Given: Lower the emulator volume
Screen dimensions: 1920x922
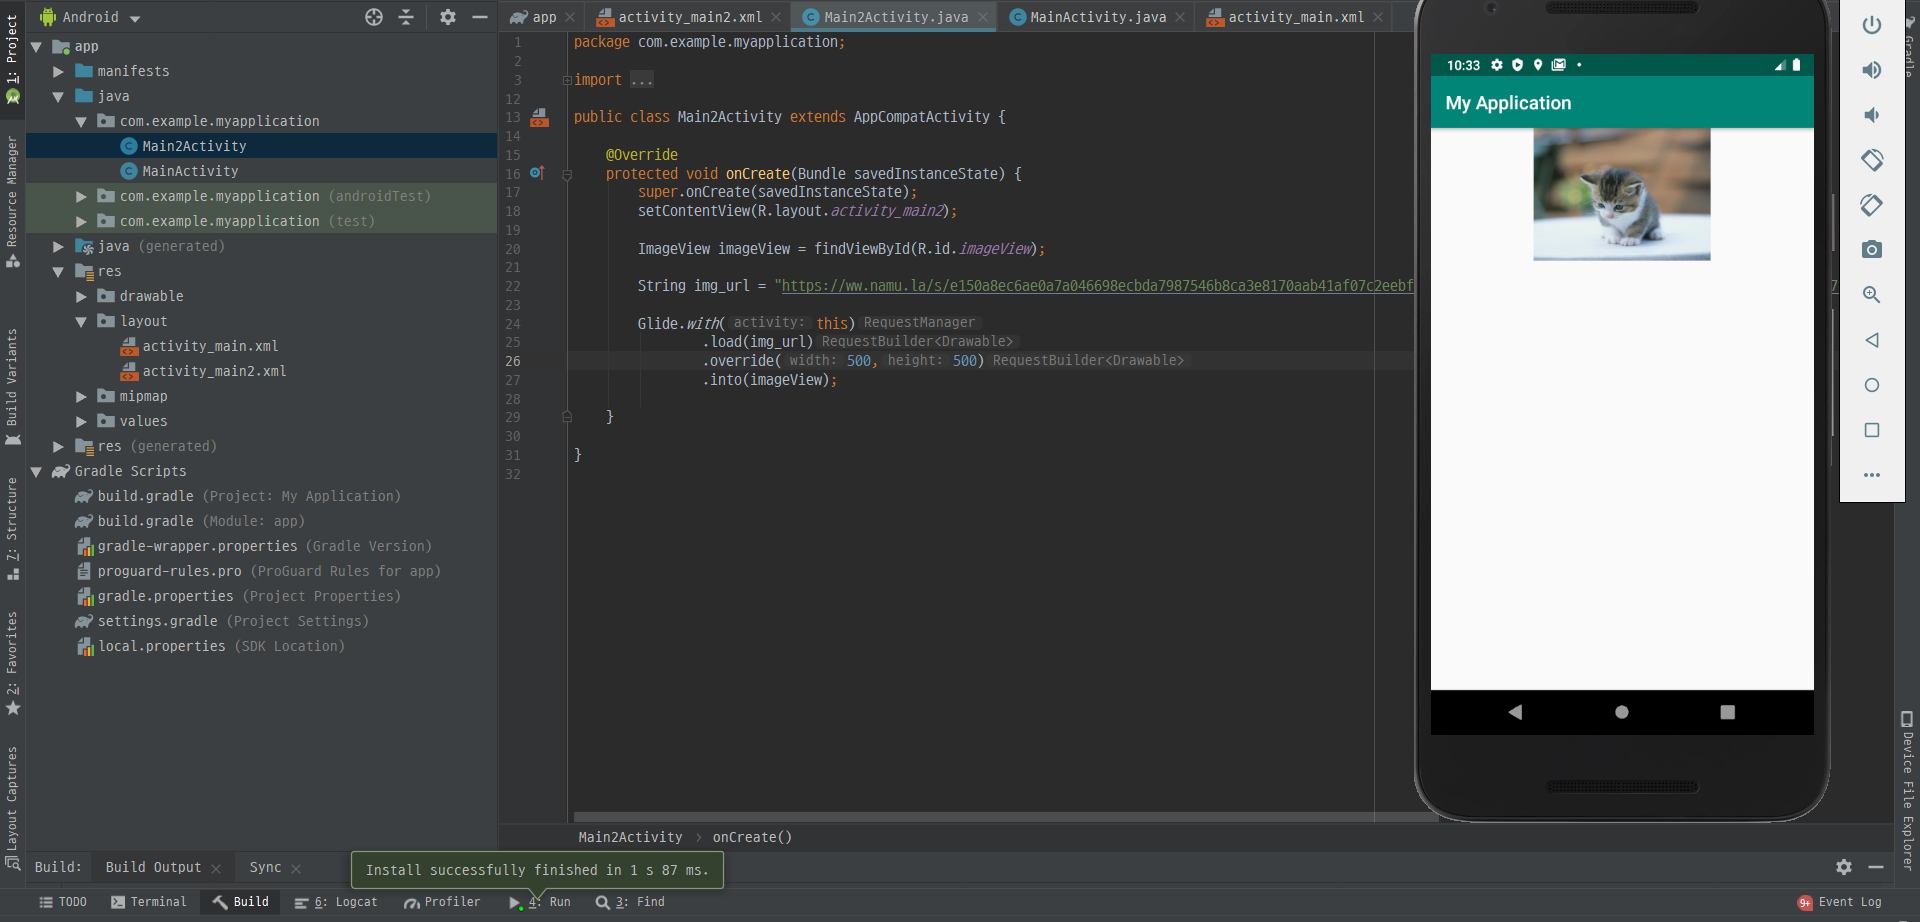Looking at the screenshot, I should click(x=1872, y=115).
